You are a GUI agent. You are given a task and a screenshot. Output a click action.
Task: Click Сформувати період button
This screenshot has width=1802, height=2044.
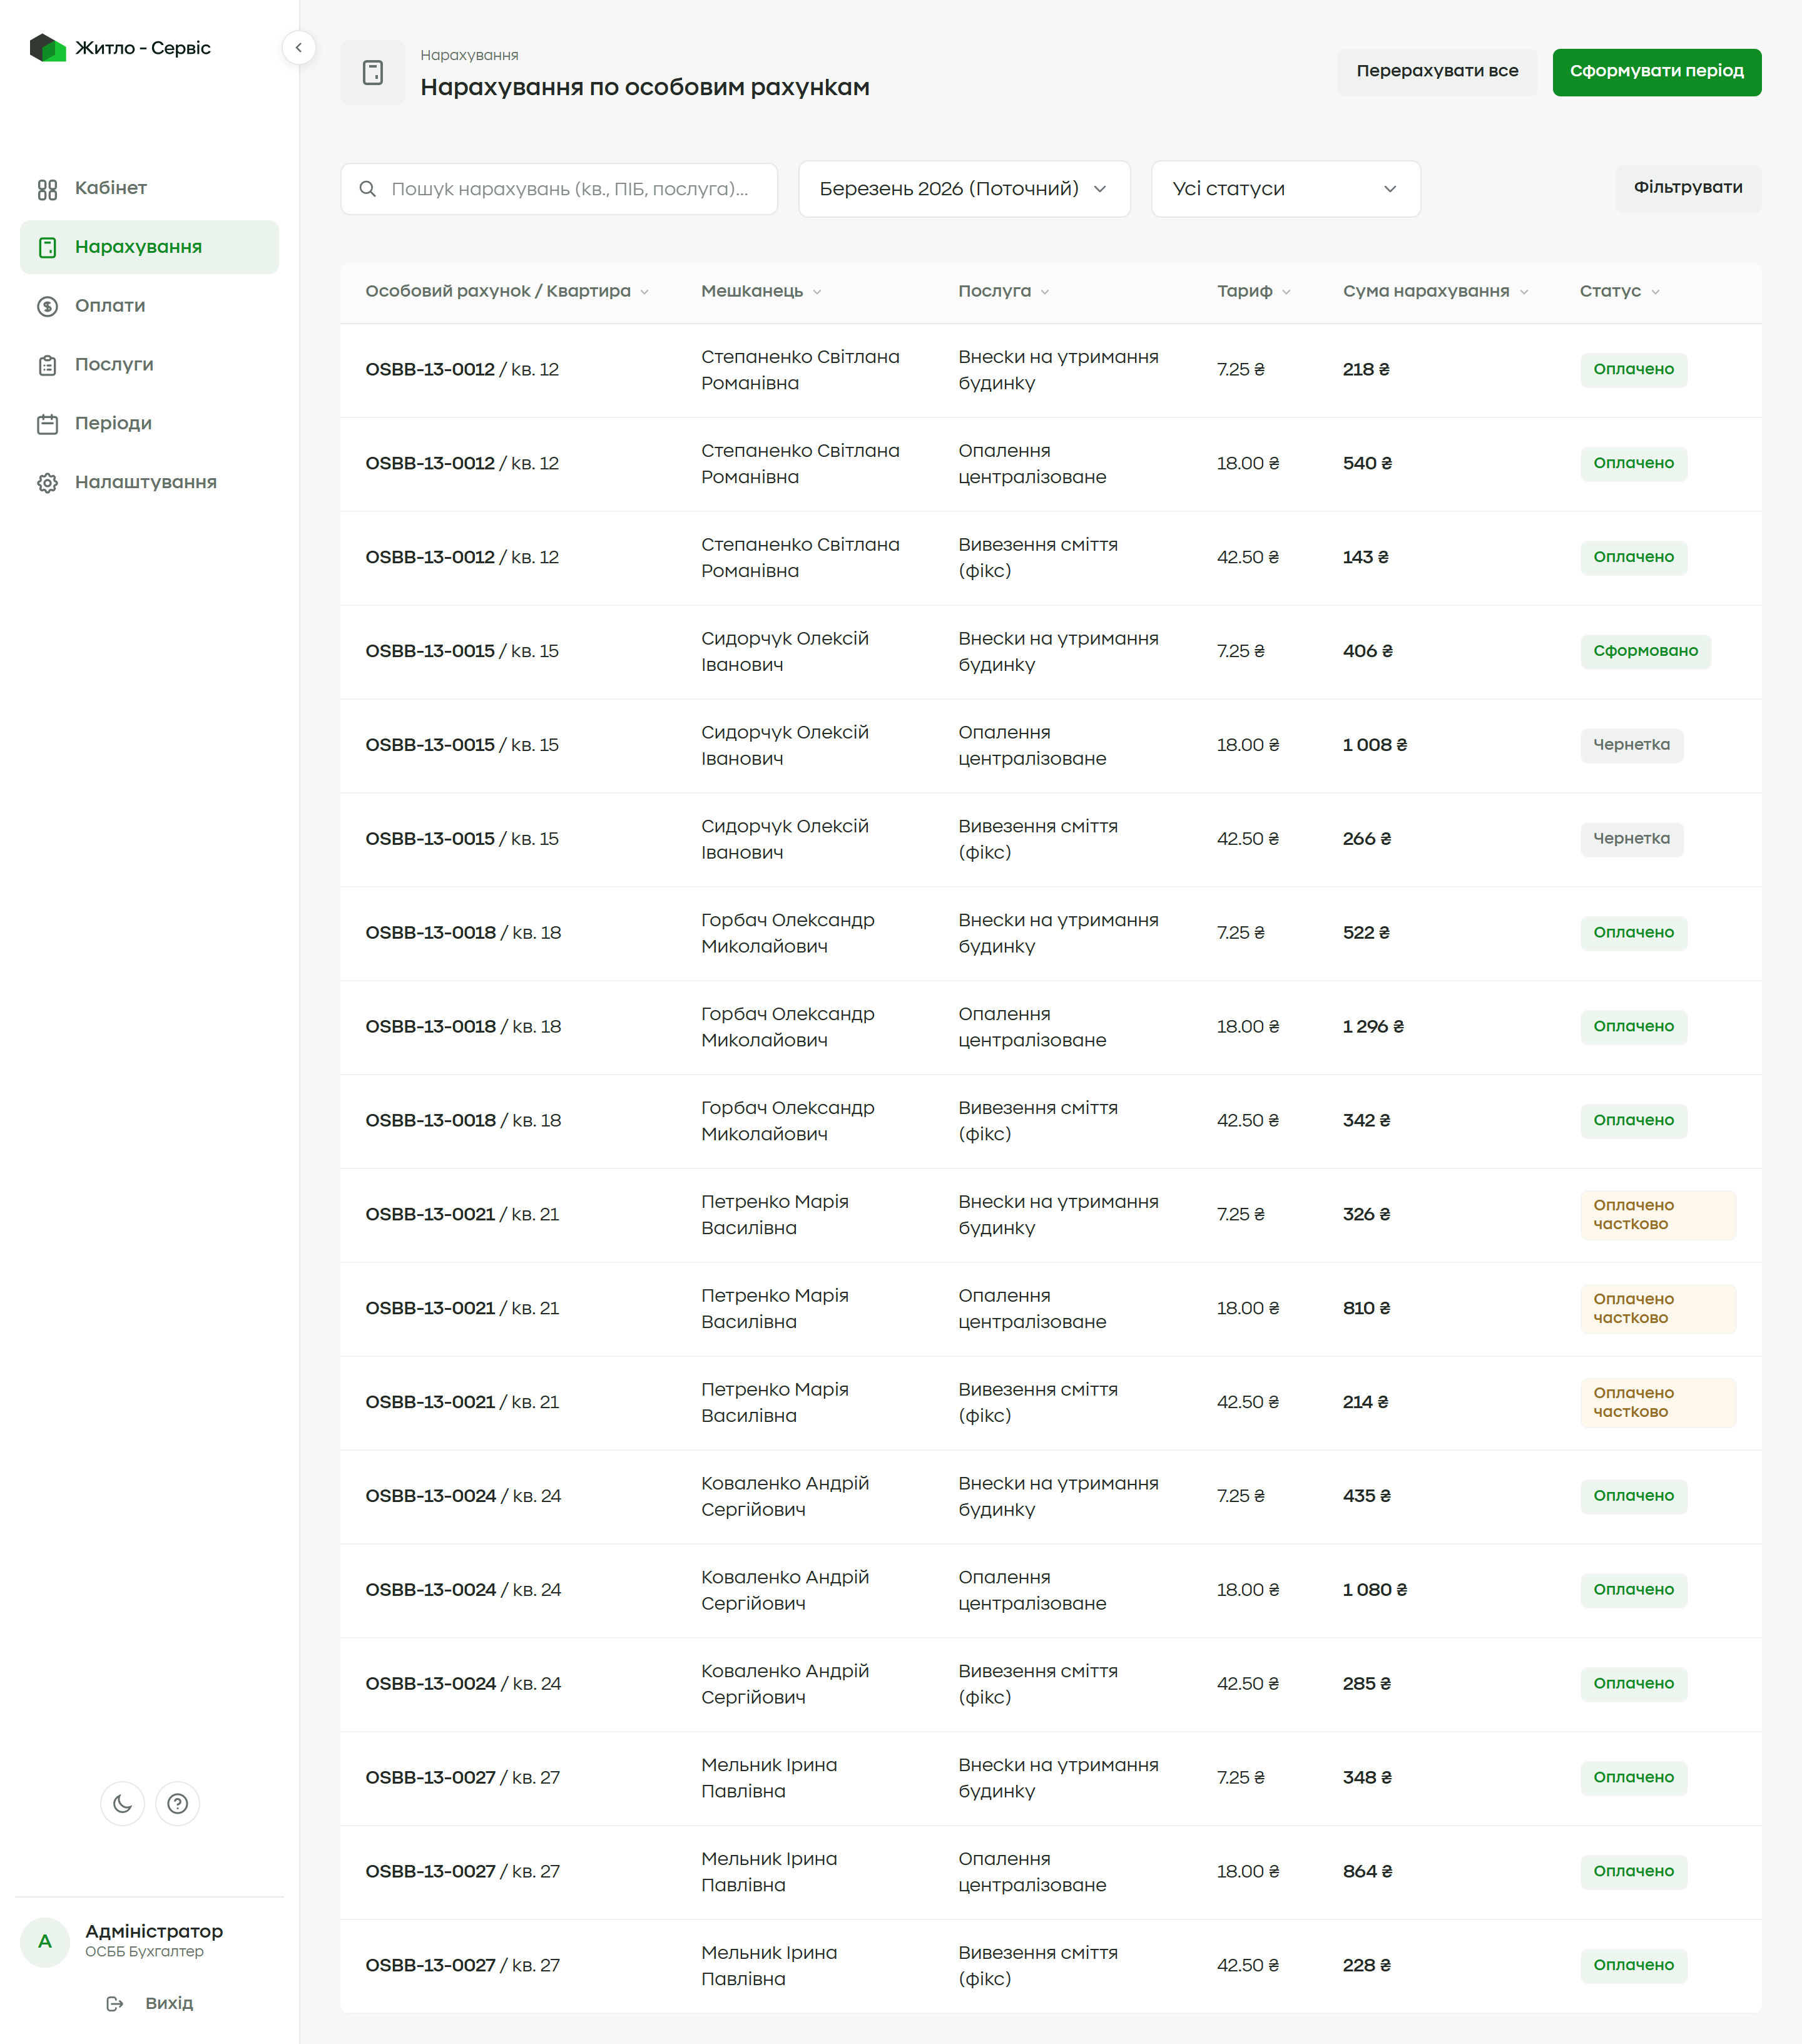pos(1656,71)
